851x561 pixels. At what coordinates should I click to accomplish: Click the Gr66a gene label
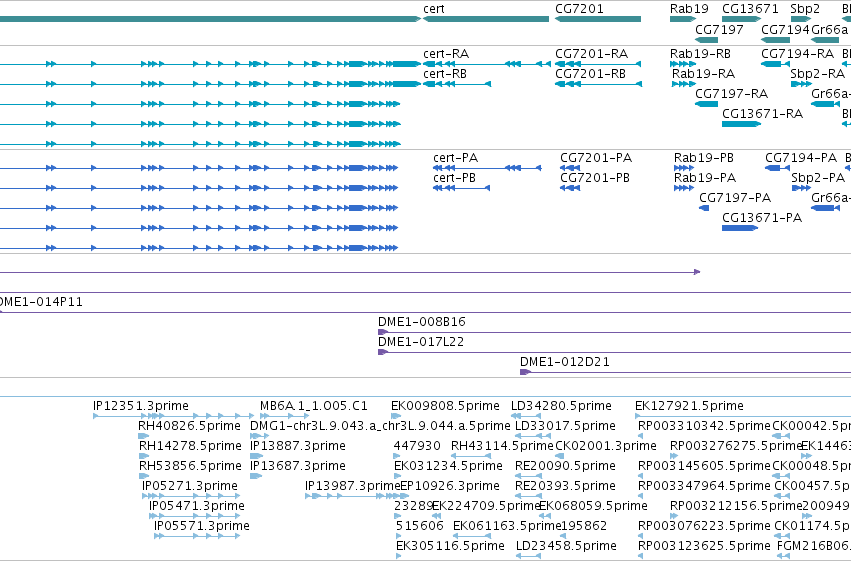click(x=829, y=29)
